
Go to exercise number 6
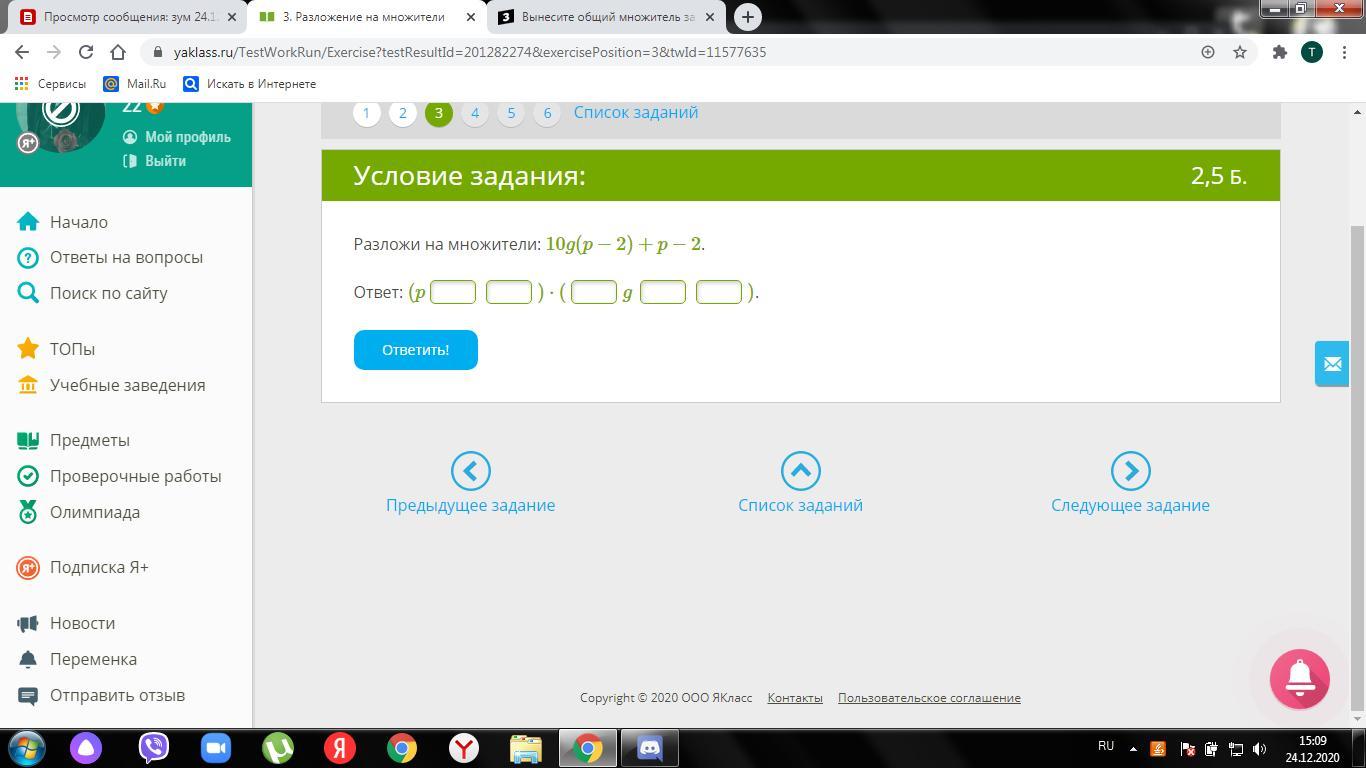(x=546, y=113)
